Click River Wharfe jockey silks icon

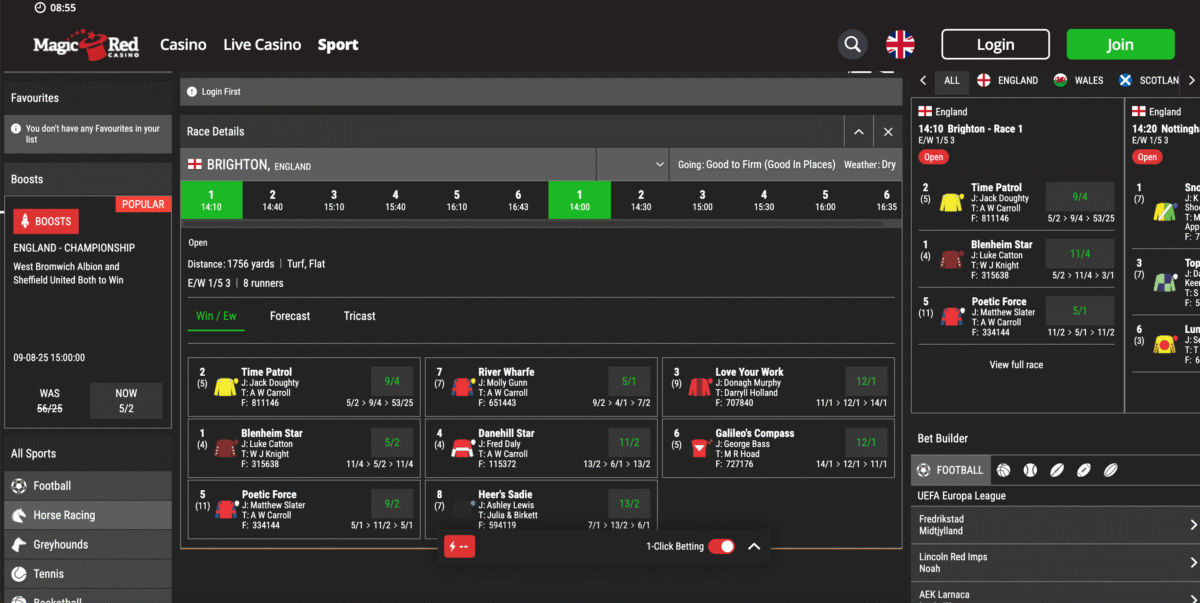tap(462, 387)
